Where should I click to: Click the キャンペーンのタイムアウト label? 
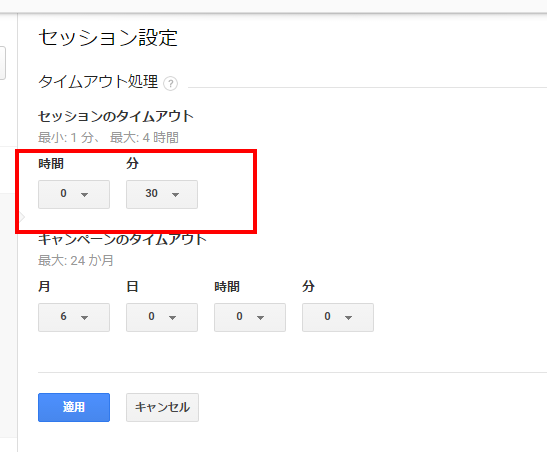click(122, 239)
